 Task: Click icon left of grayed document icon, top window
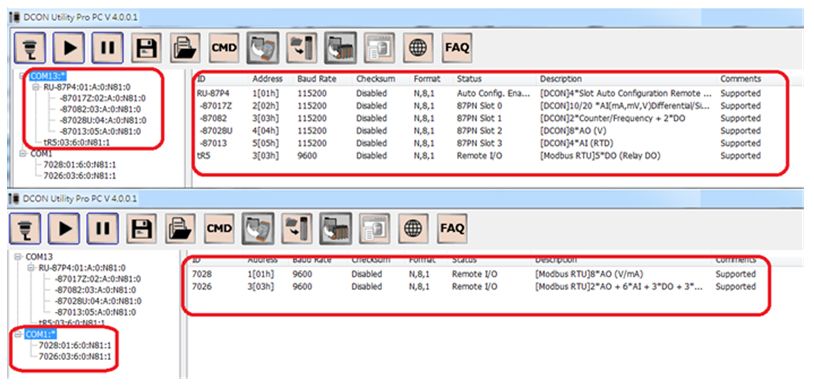point(341,48)
